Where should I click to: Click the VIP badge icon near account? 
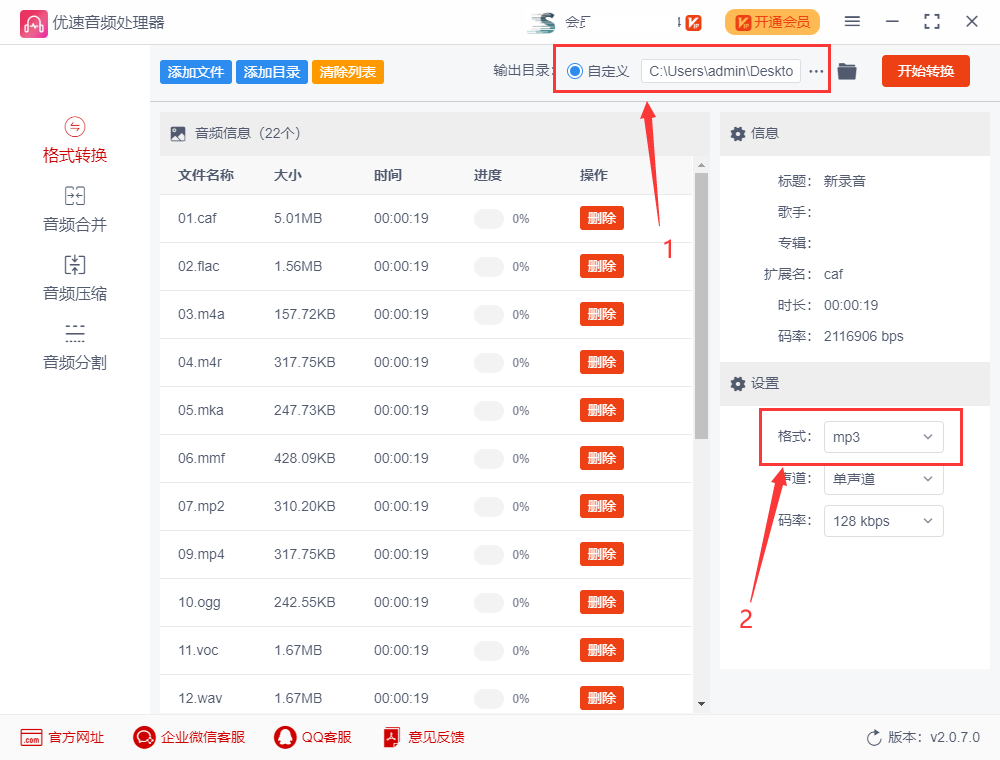693,23
